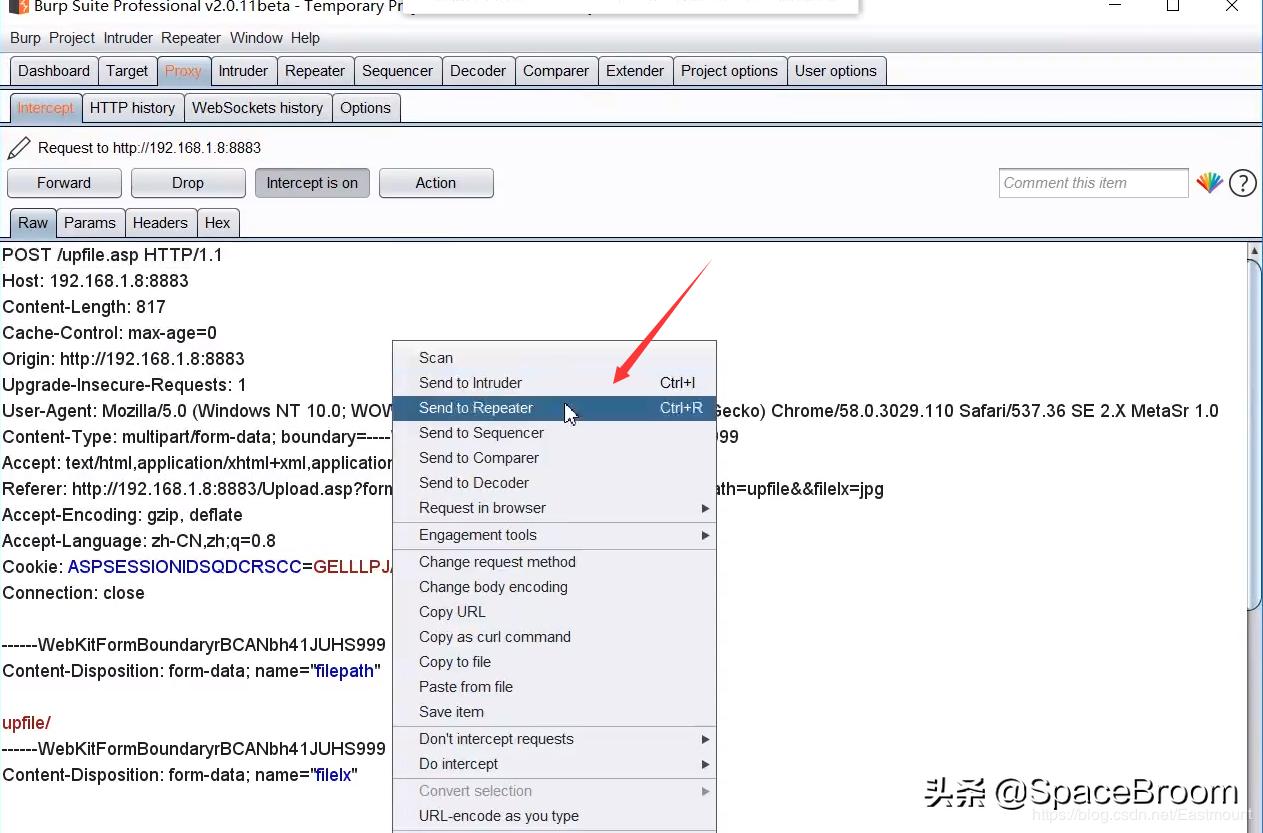This screenshot has width=1263, height=833.
Task: Switch to the Sequencer tab
Action: tap(397, 71)
